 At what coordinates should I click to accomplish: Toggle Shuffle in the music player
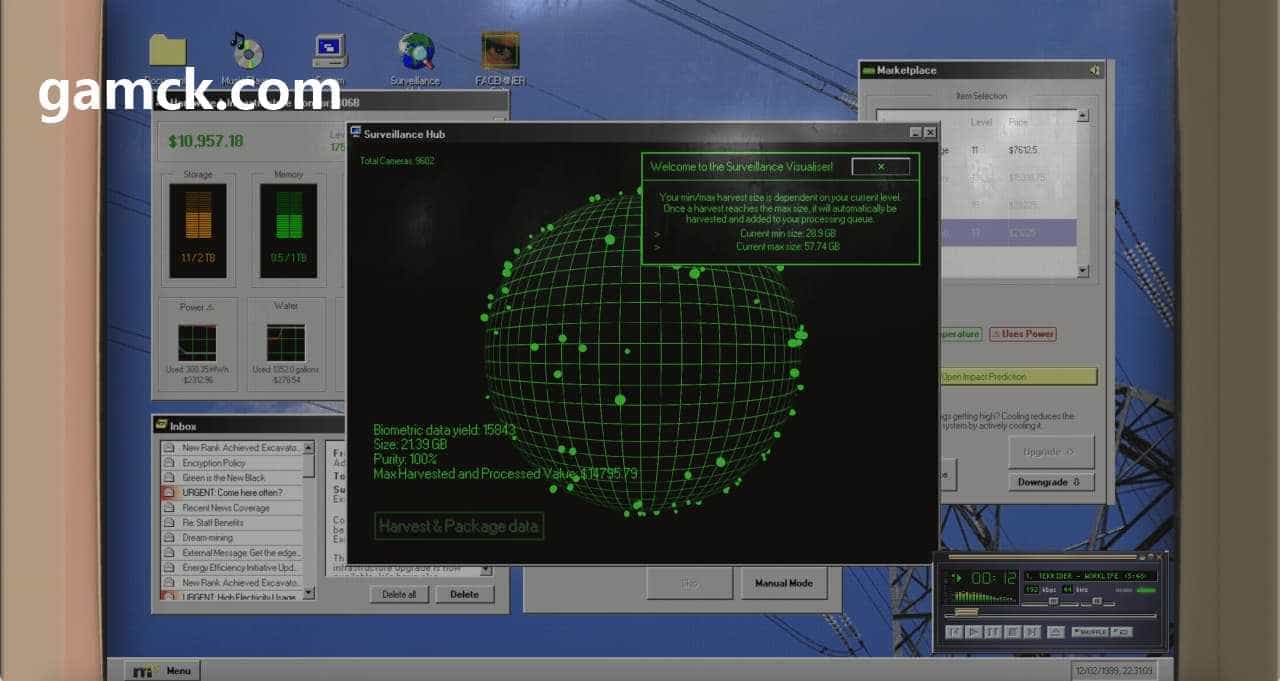pos(1090,632)
